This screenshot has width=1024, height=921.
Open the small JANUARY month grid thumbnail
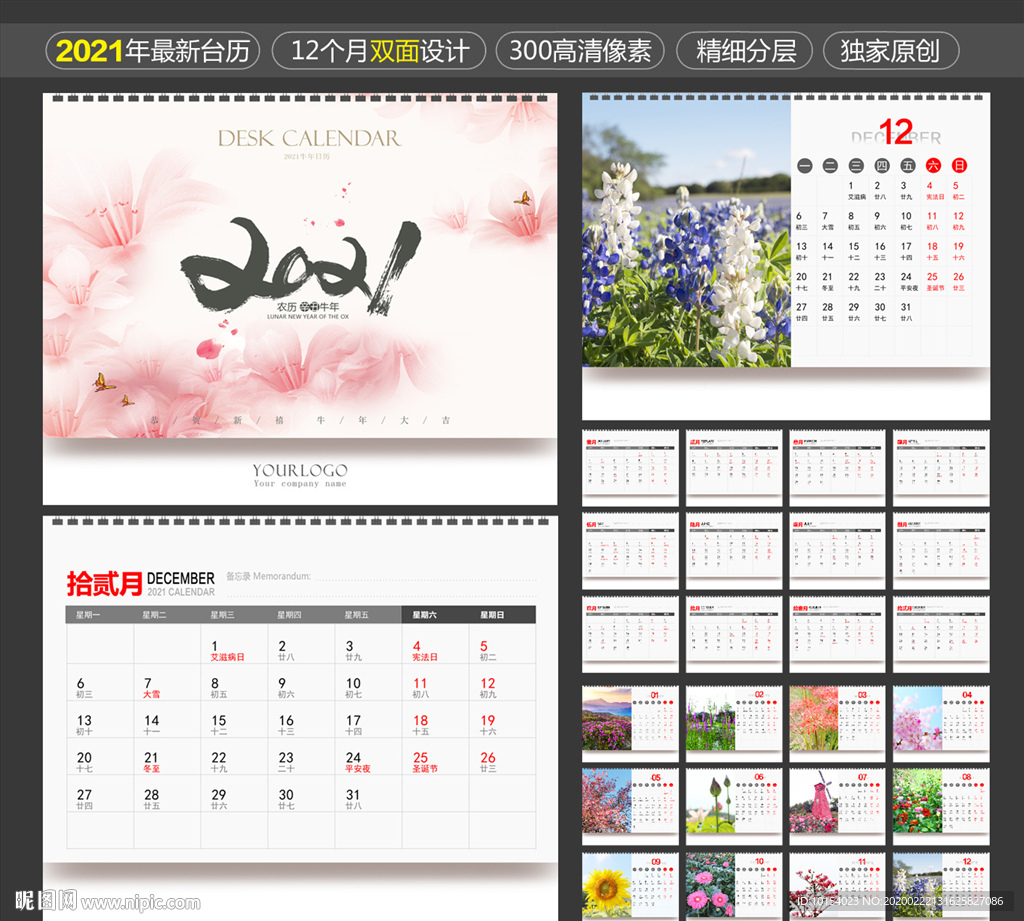click(630, 468)
